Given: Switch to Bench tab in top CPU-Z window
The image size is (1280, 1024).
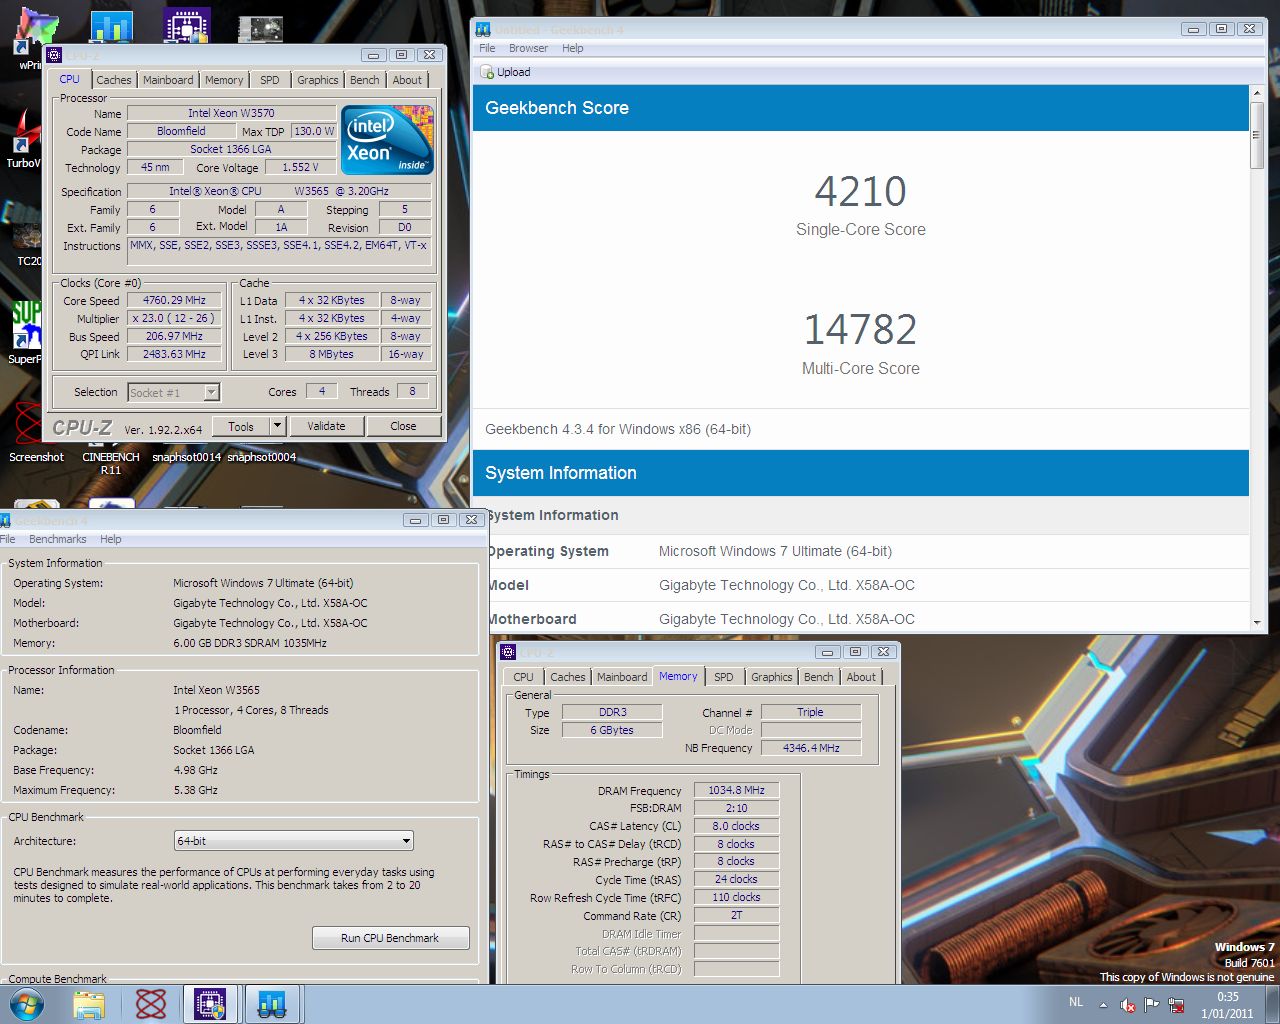Looking at the screenshot, I should pos(365,80).
